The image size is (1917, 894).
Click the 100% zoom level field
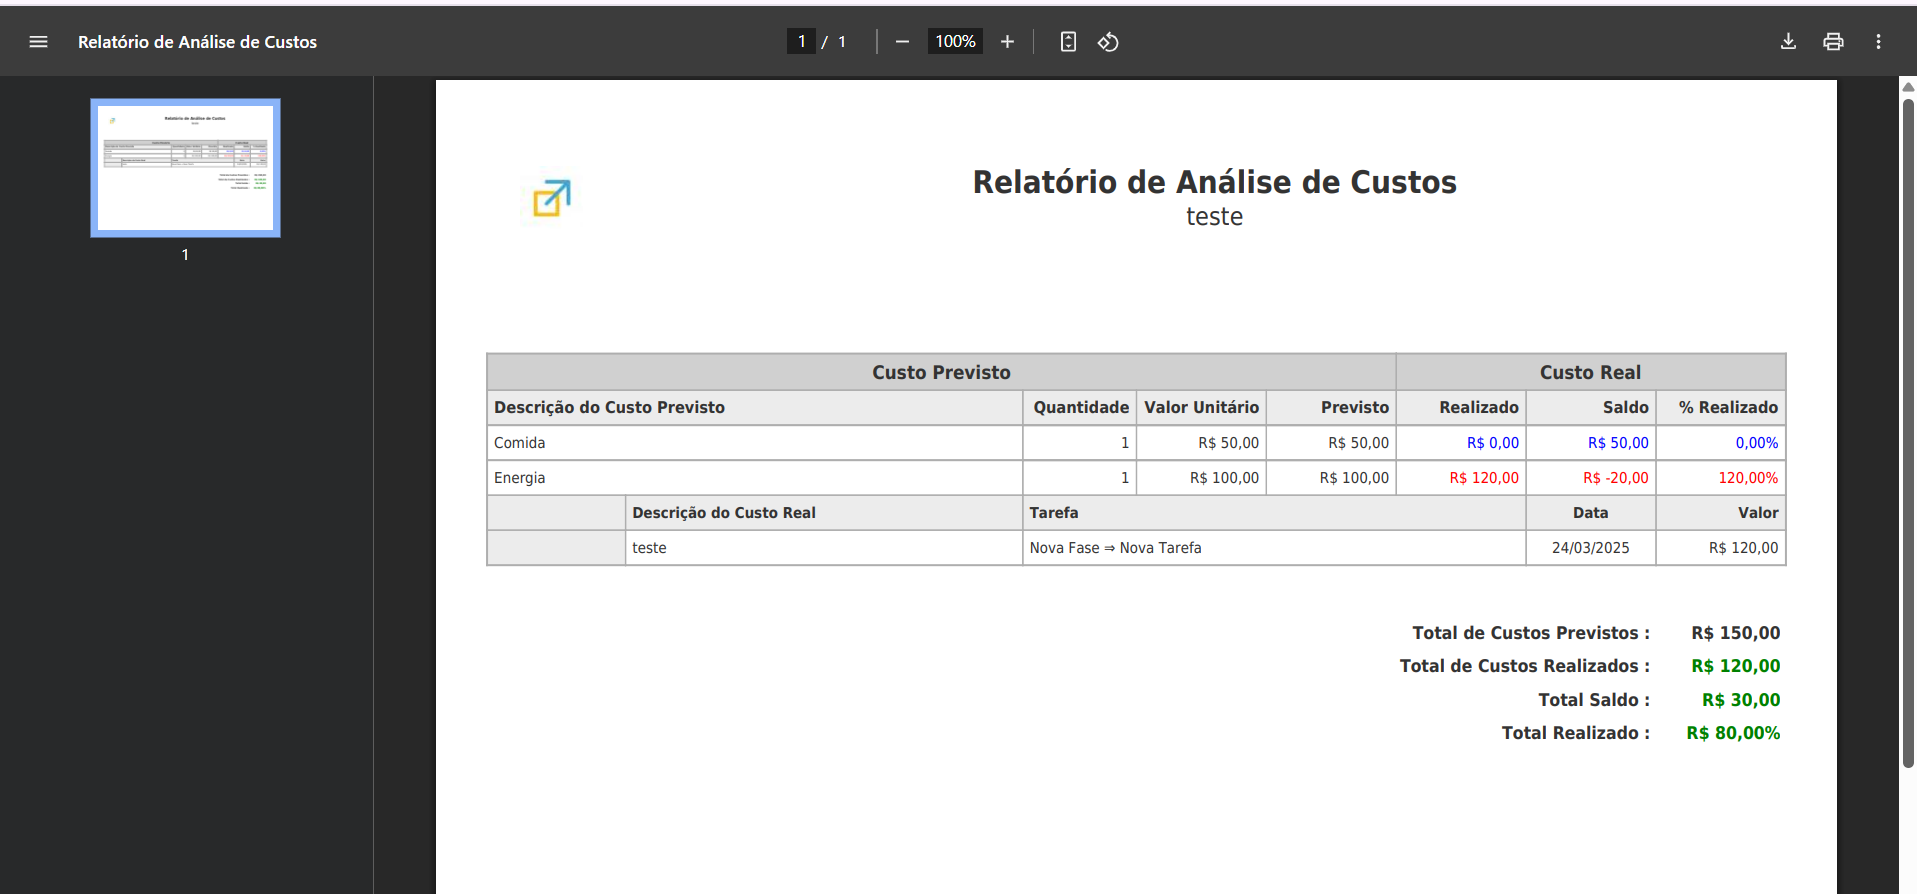coord(955,41)
